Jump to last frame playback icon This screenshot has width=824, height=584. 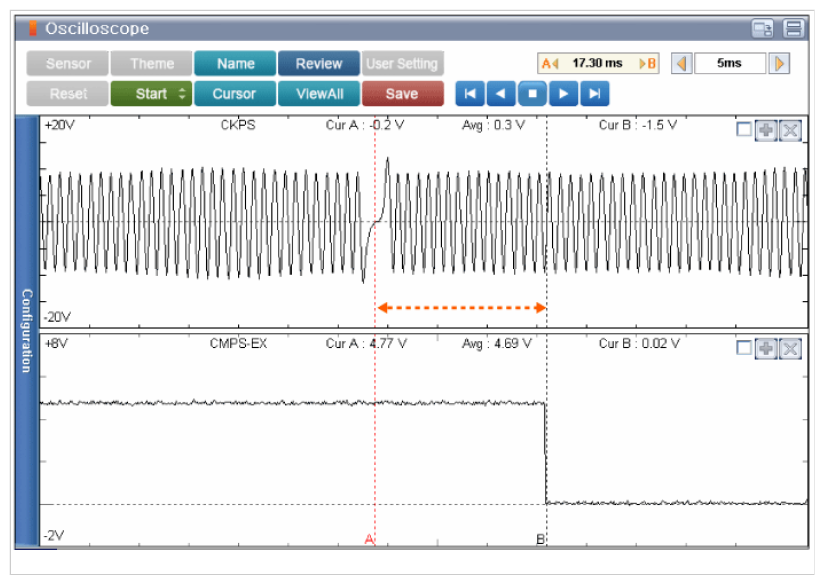[x=594, y=94]
